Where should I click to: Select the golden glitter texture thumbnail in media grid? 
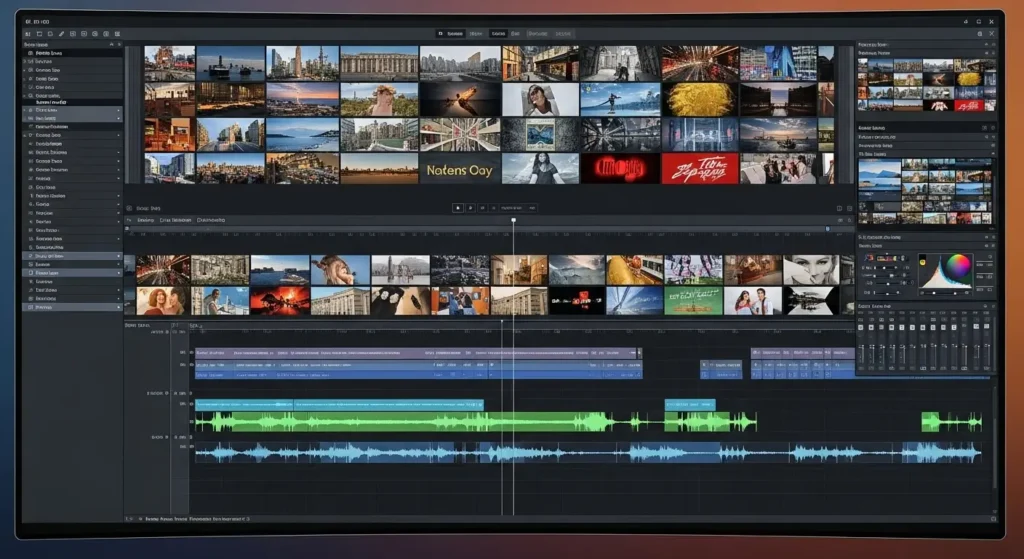pyautogui.click(x=699, y=99)
